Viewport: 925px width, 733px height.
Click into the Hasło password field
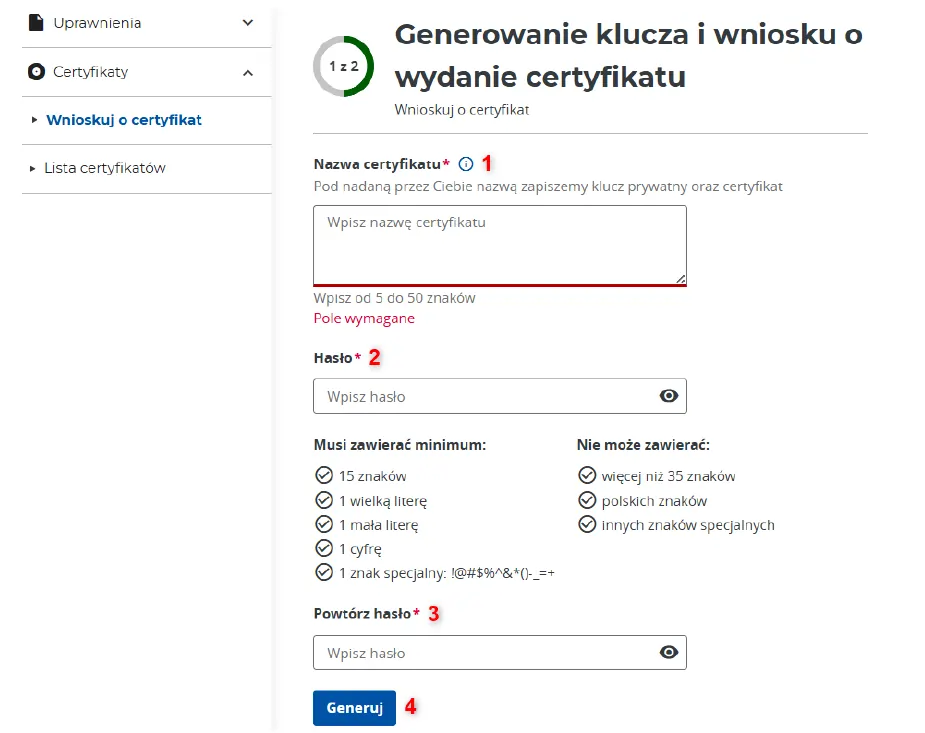click(485, 396)
